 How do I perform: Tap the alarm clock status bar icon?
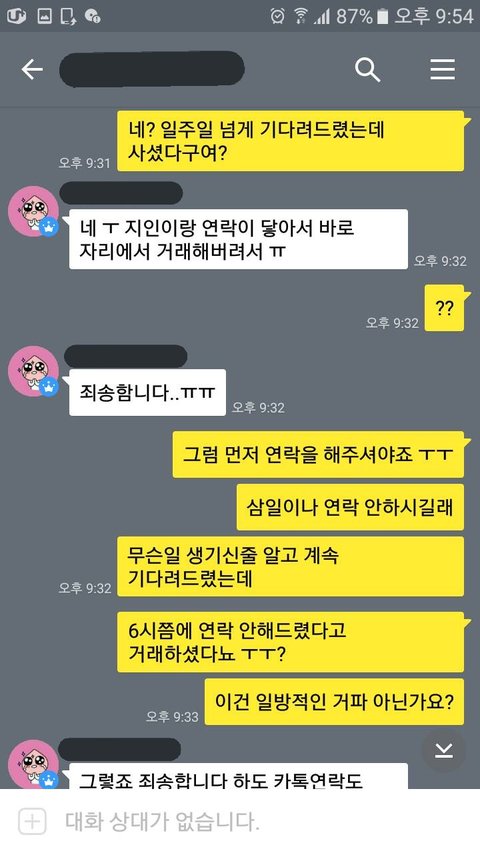pyautogui.click(x=278, y=16)
